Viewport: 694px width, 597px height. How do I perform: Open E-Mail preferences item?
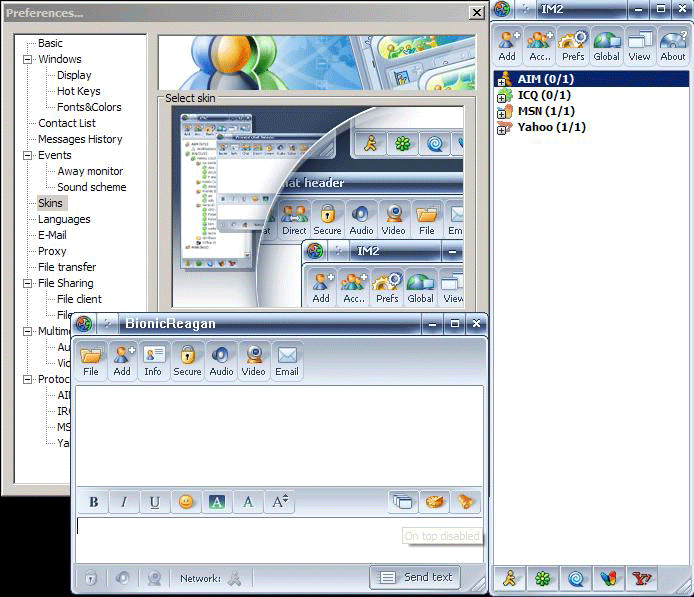point(52,235)
